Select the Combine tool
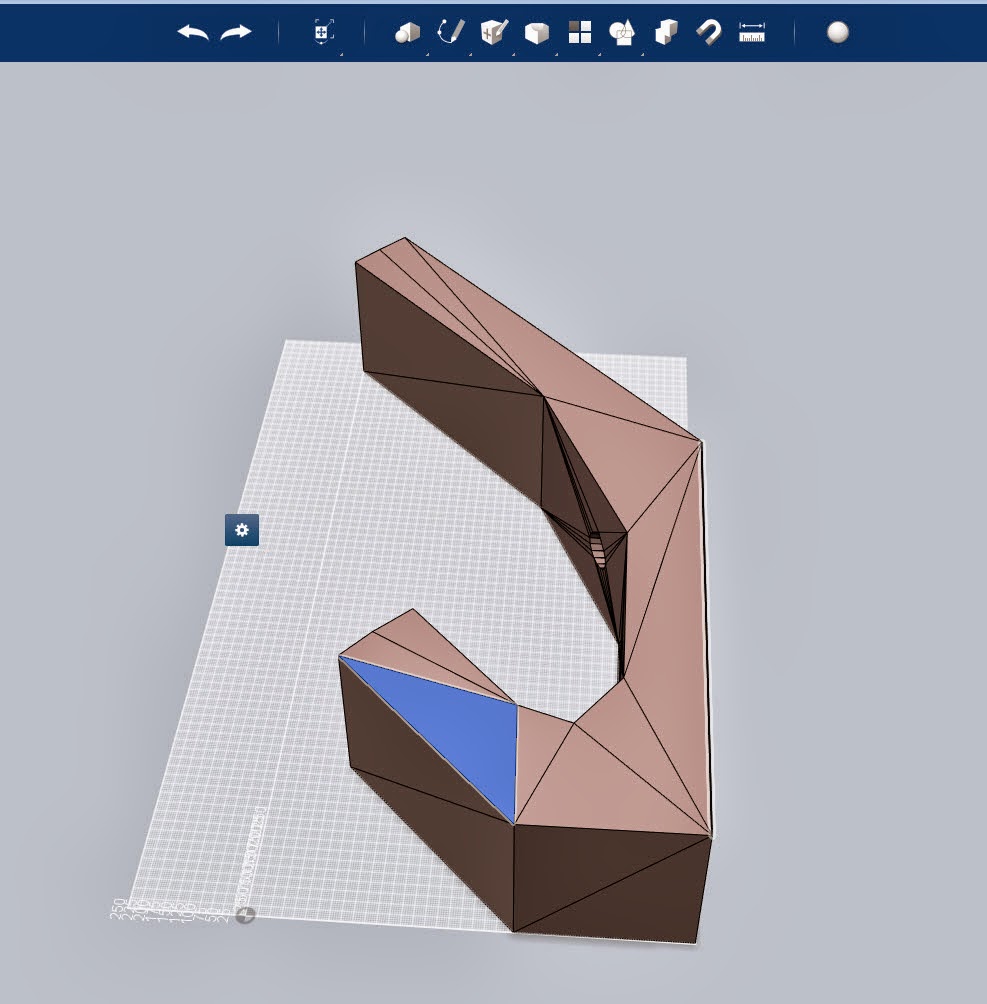 pyautogui.click(x=666, y=33)
